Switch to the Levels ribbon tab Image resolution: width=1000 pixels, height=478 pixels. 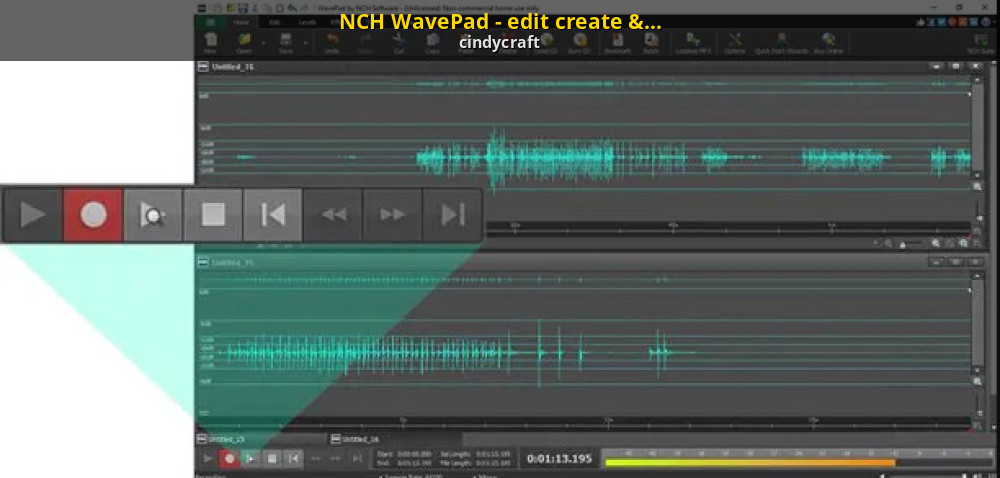[x=307, y=22]
